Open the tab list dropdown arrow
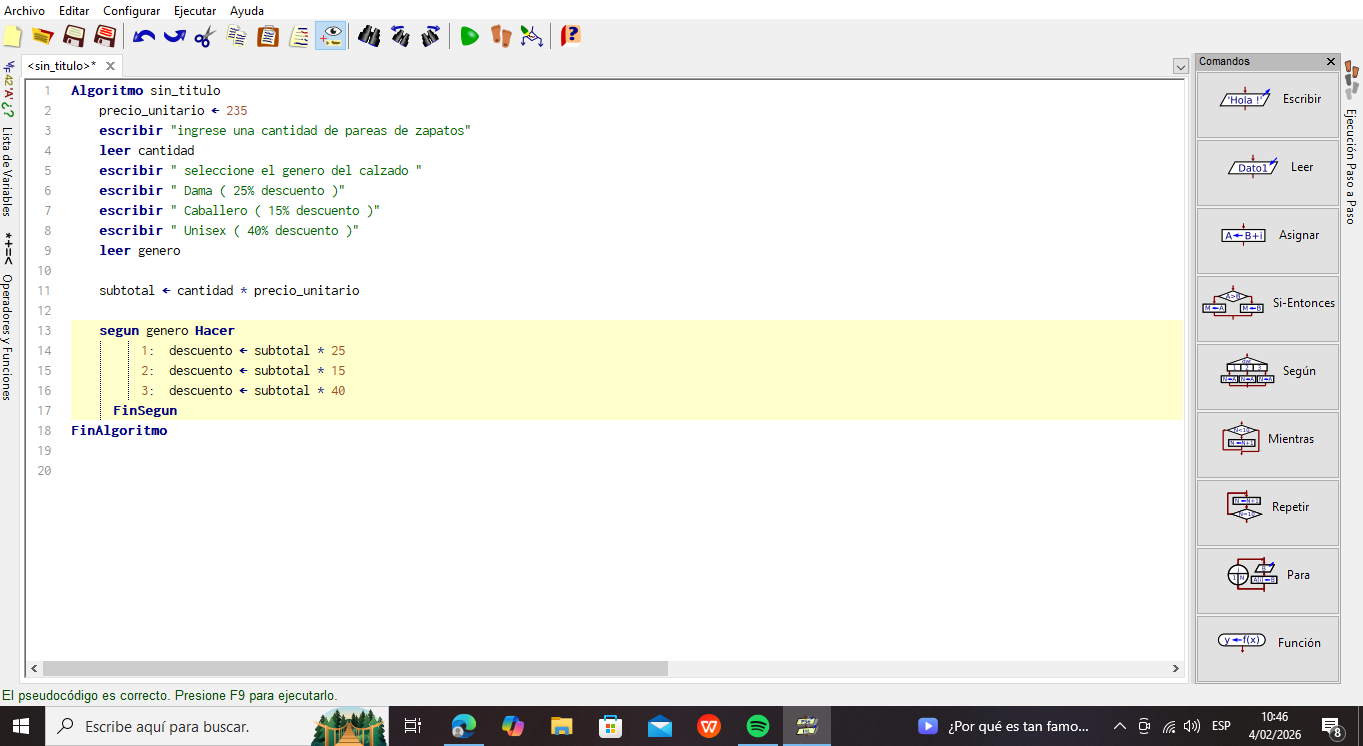 coord(1180,66)
